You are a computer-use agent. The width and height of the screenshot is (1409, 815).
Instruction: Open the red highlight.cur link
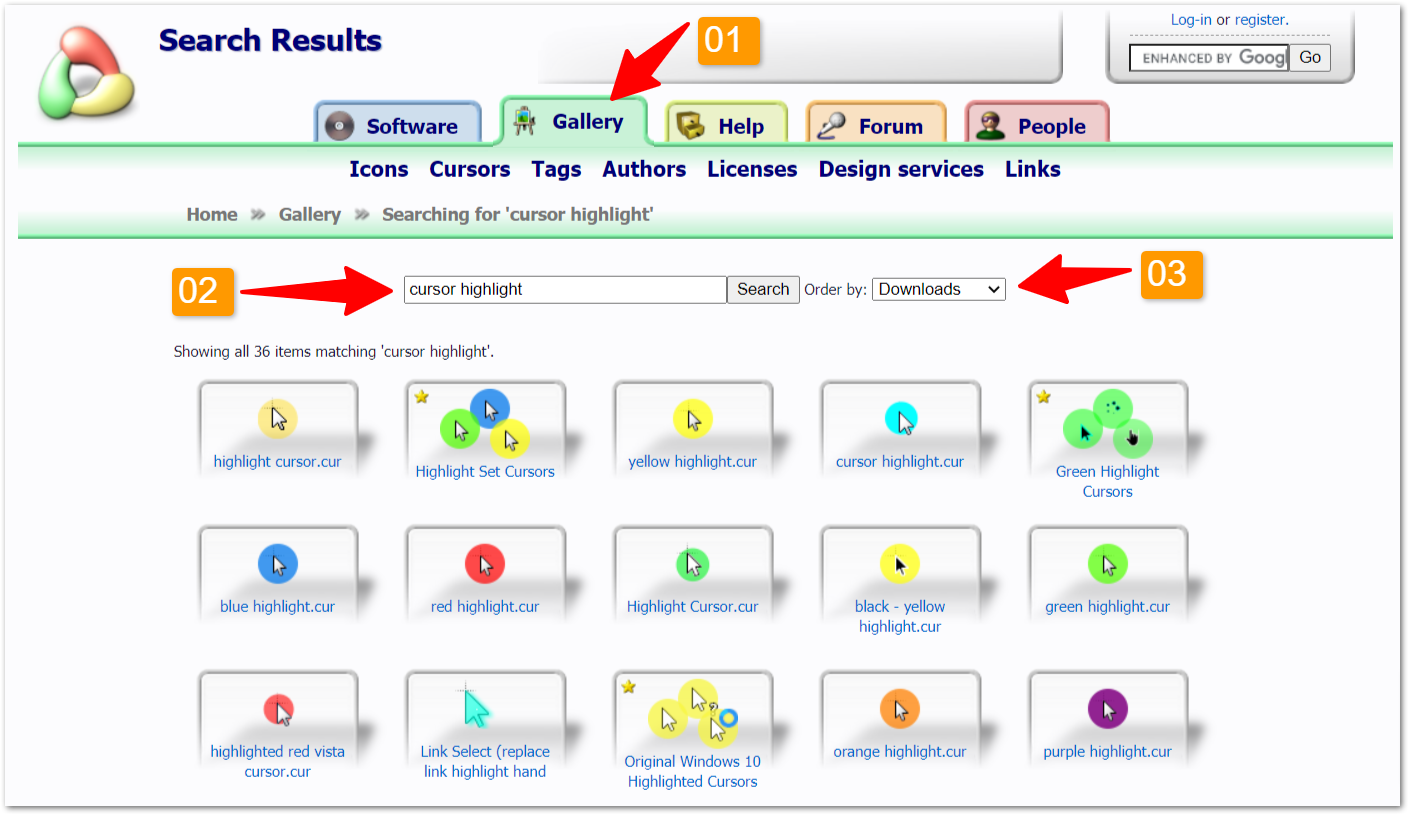485,607
